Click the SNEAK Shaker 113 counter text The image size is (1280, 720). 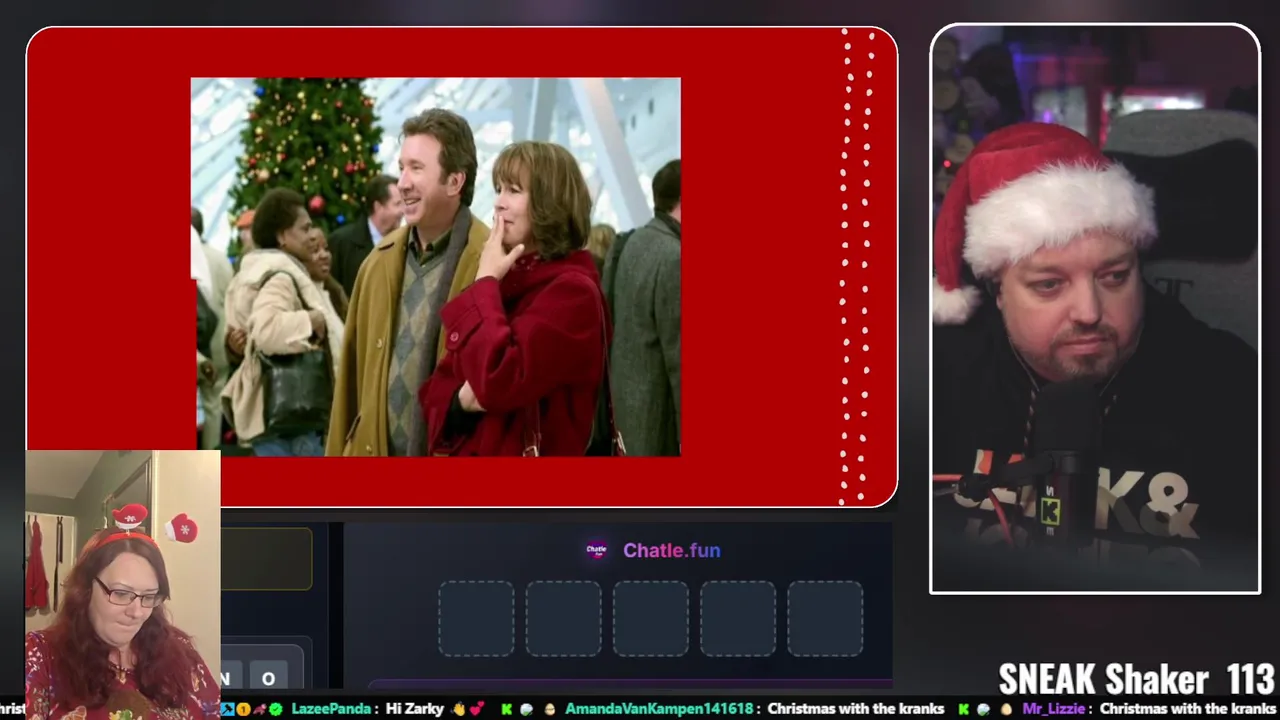[x=1136, y=679]
